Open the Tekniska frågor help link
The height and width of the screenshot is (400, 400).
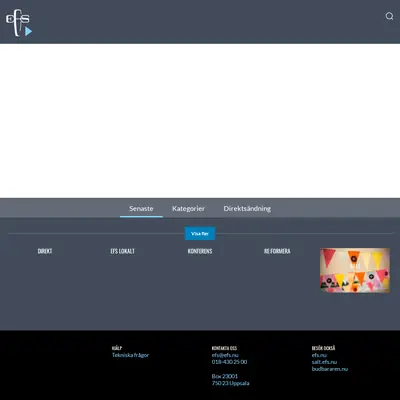pos(130,355)
